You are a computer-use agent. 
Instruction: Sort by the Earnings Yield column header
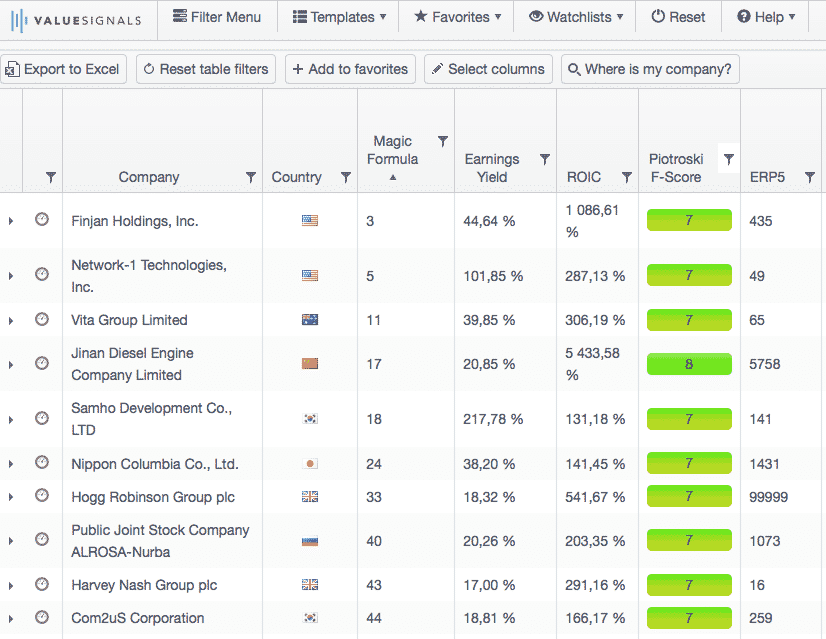point(492,168)
